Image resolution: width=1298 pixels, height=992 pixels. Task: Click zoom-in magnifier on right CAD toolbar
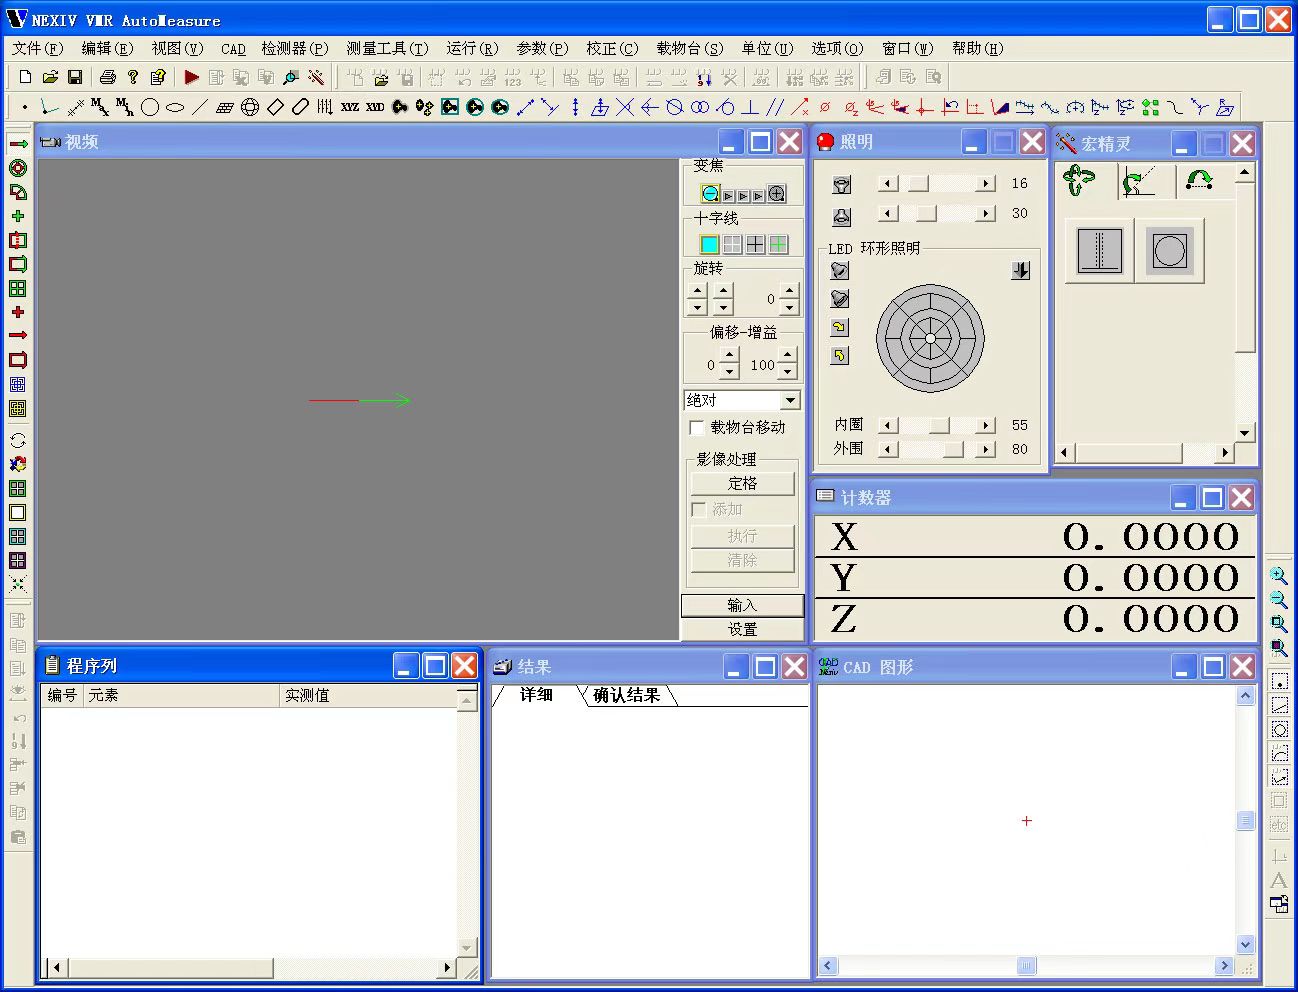pyautogui.click(x=1279, y=576)
